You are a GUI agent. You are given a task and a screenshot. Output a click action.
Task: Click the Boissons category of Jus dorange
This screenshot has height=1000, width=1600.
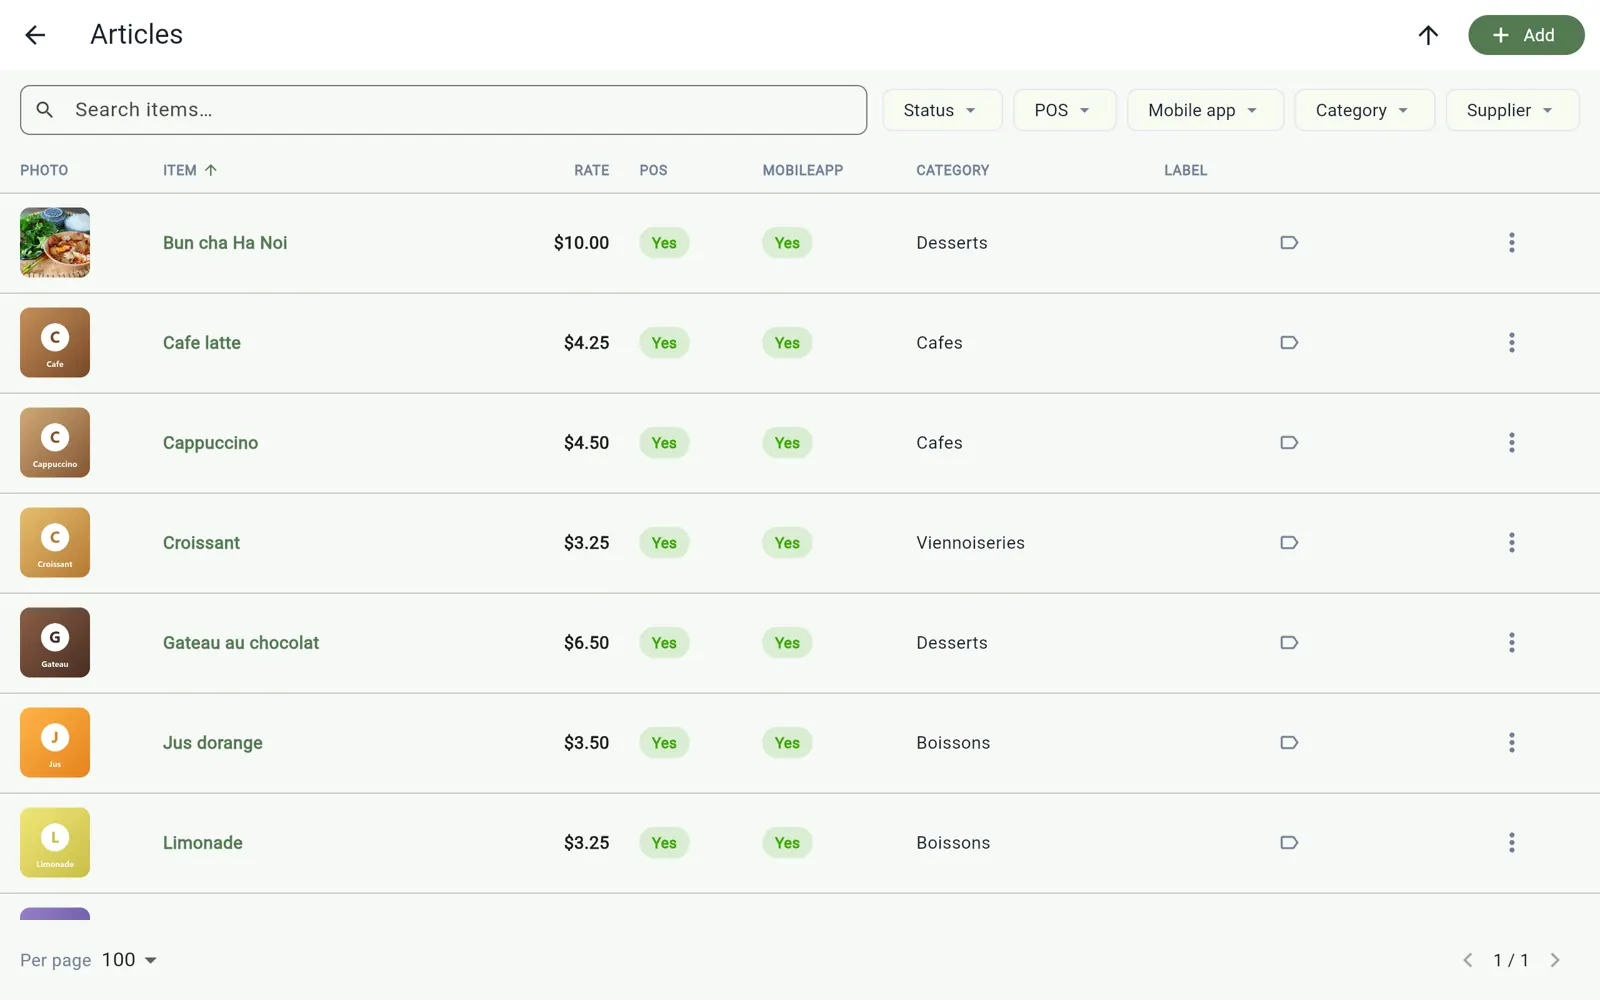click(x=953, y=743)
